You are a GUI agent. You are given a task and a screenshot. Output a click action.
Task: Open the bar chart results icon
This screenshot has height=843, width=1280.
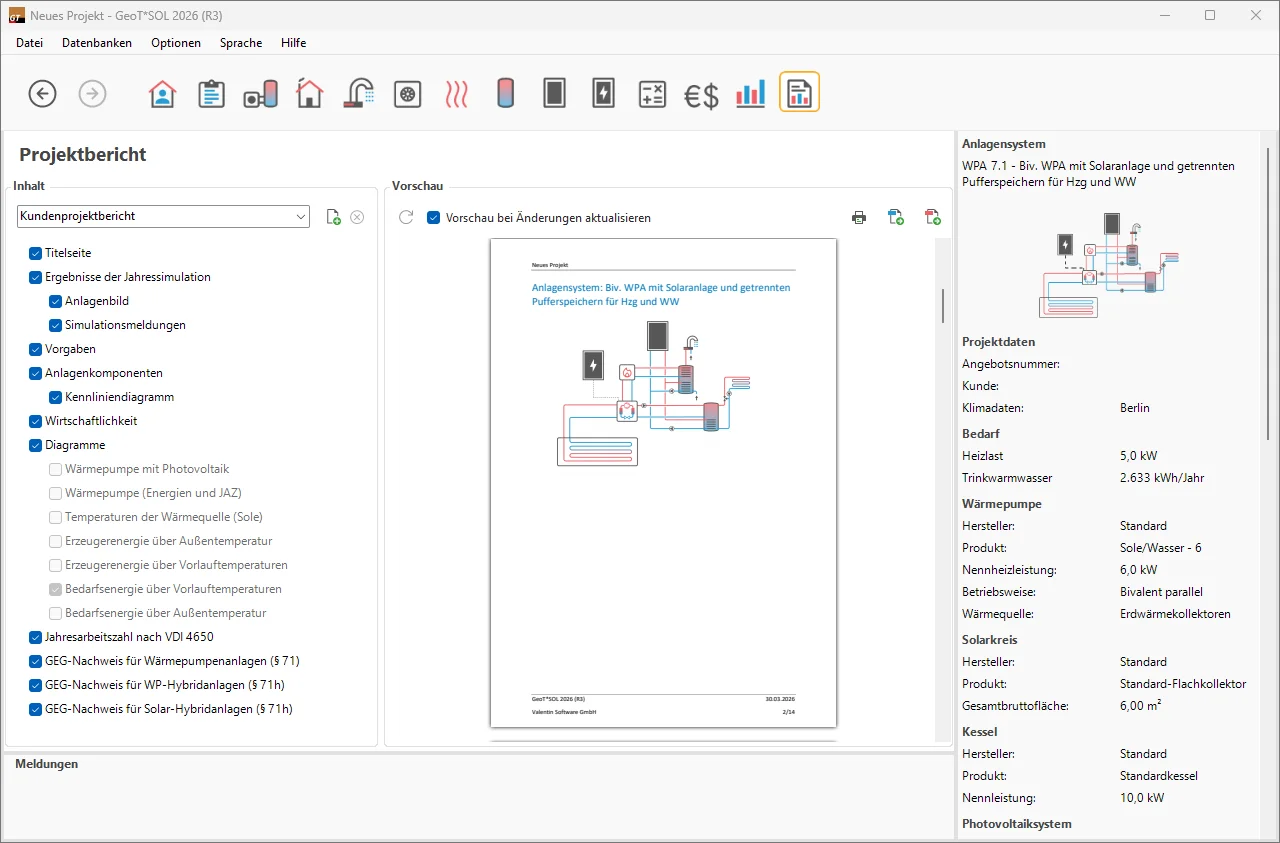[750, 94]
